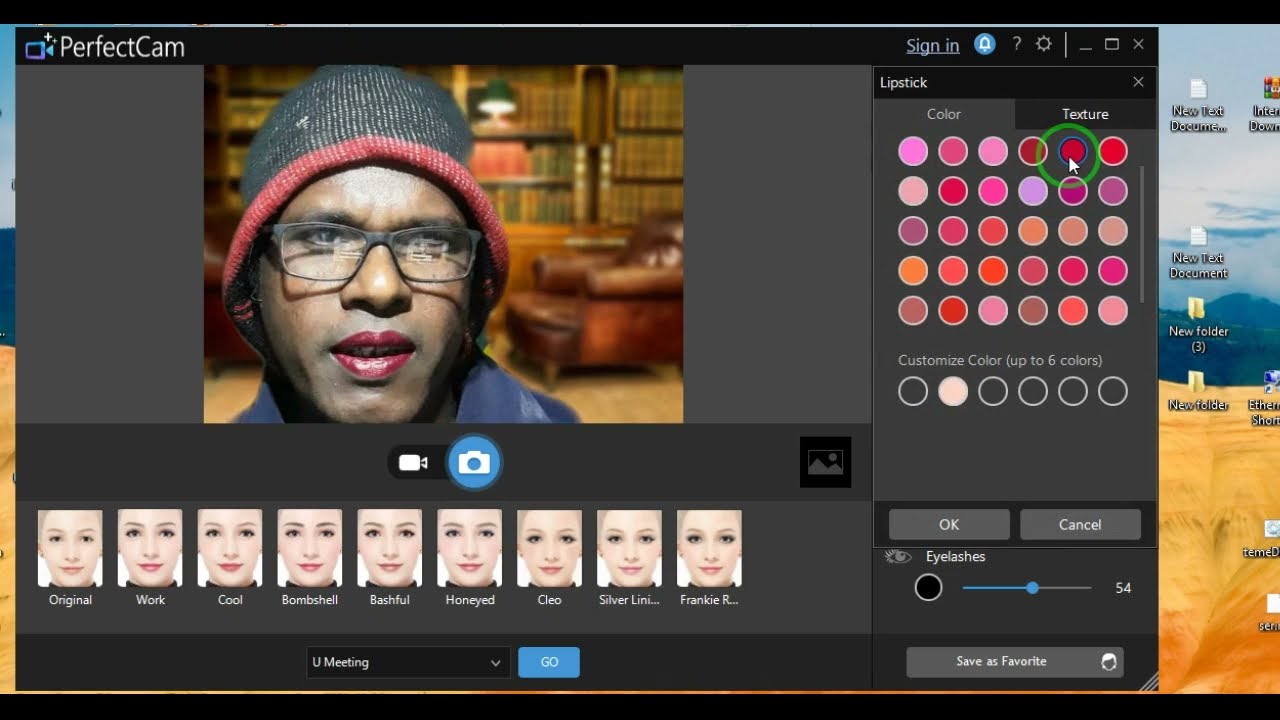Image resolution: width=1280 pixels, height=720 pixels.
Task: Select the Color tab
Action: click(943, 114)
